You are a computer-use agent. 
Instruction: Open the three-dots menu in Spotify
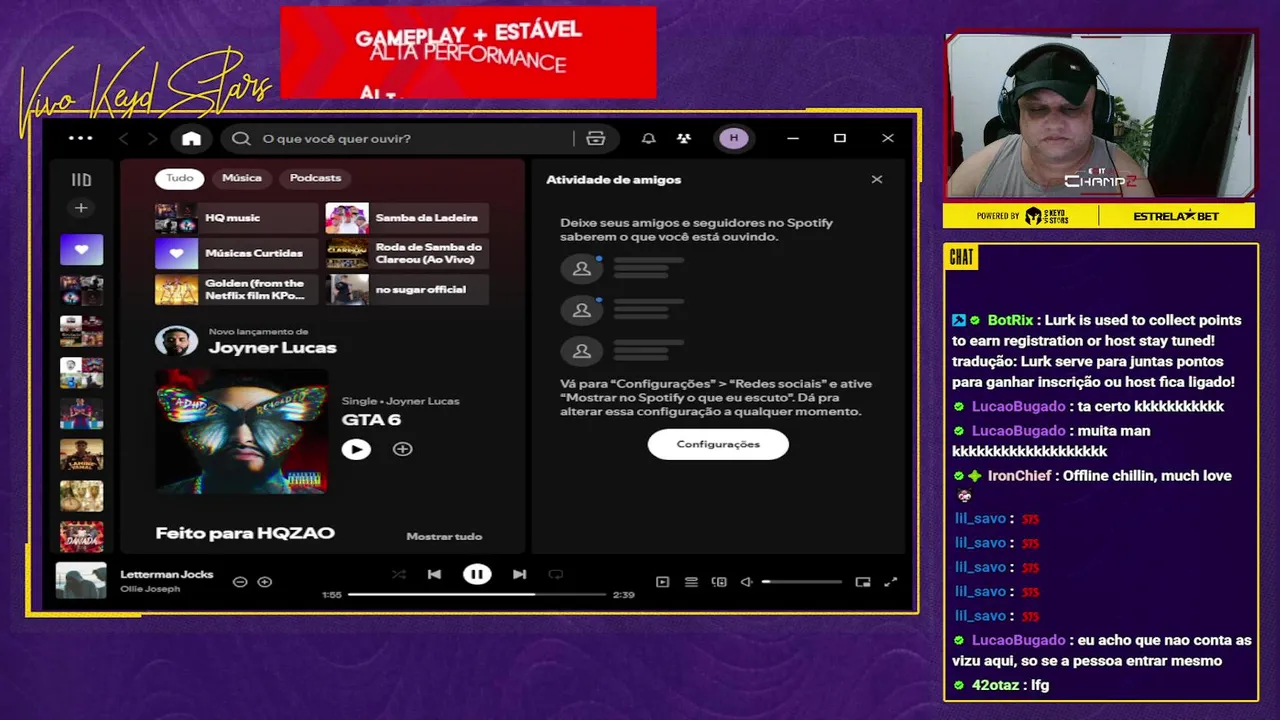pos(81,138)
